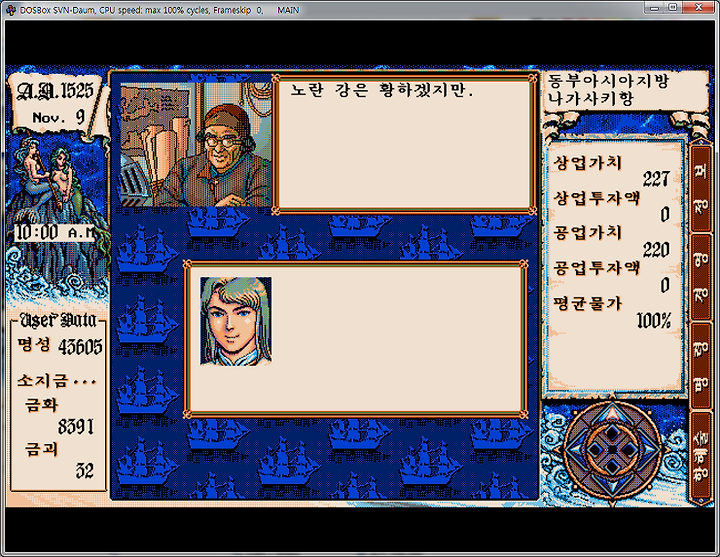Minimize the DOSBox window
The height and width of the screenshot is (557, 720).
click(x=655, y=7)
